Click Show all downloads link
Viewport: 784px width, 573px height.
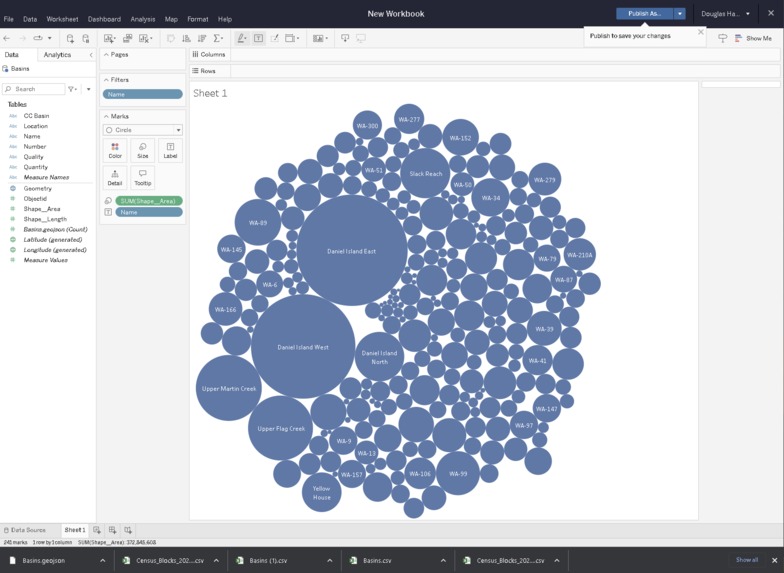[x=746, y=560]
